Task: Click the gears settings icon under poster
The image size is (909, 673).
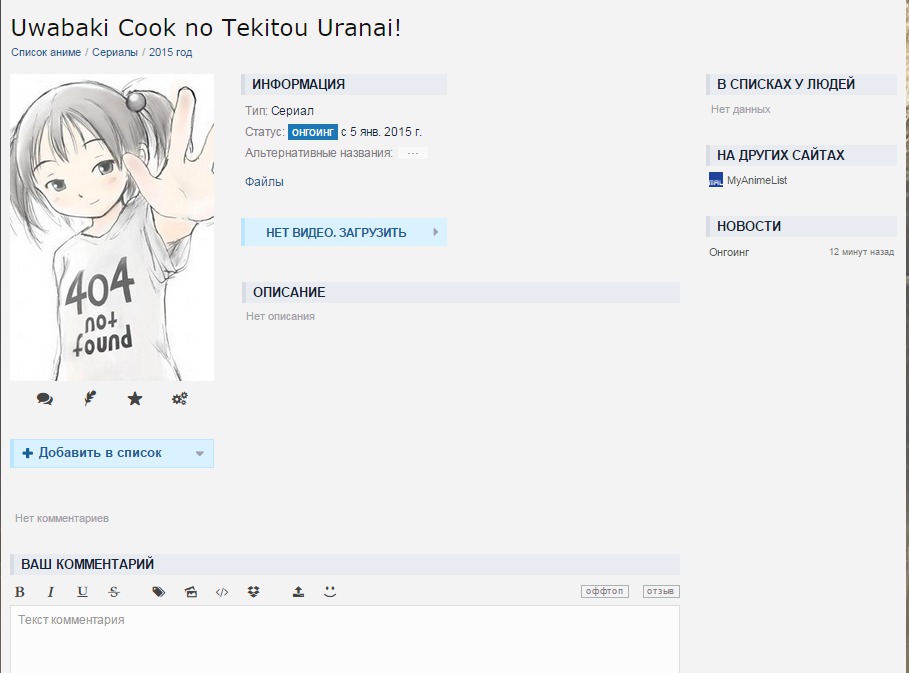Action: click(180, 399)
